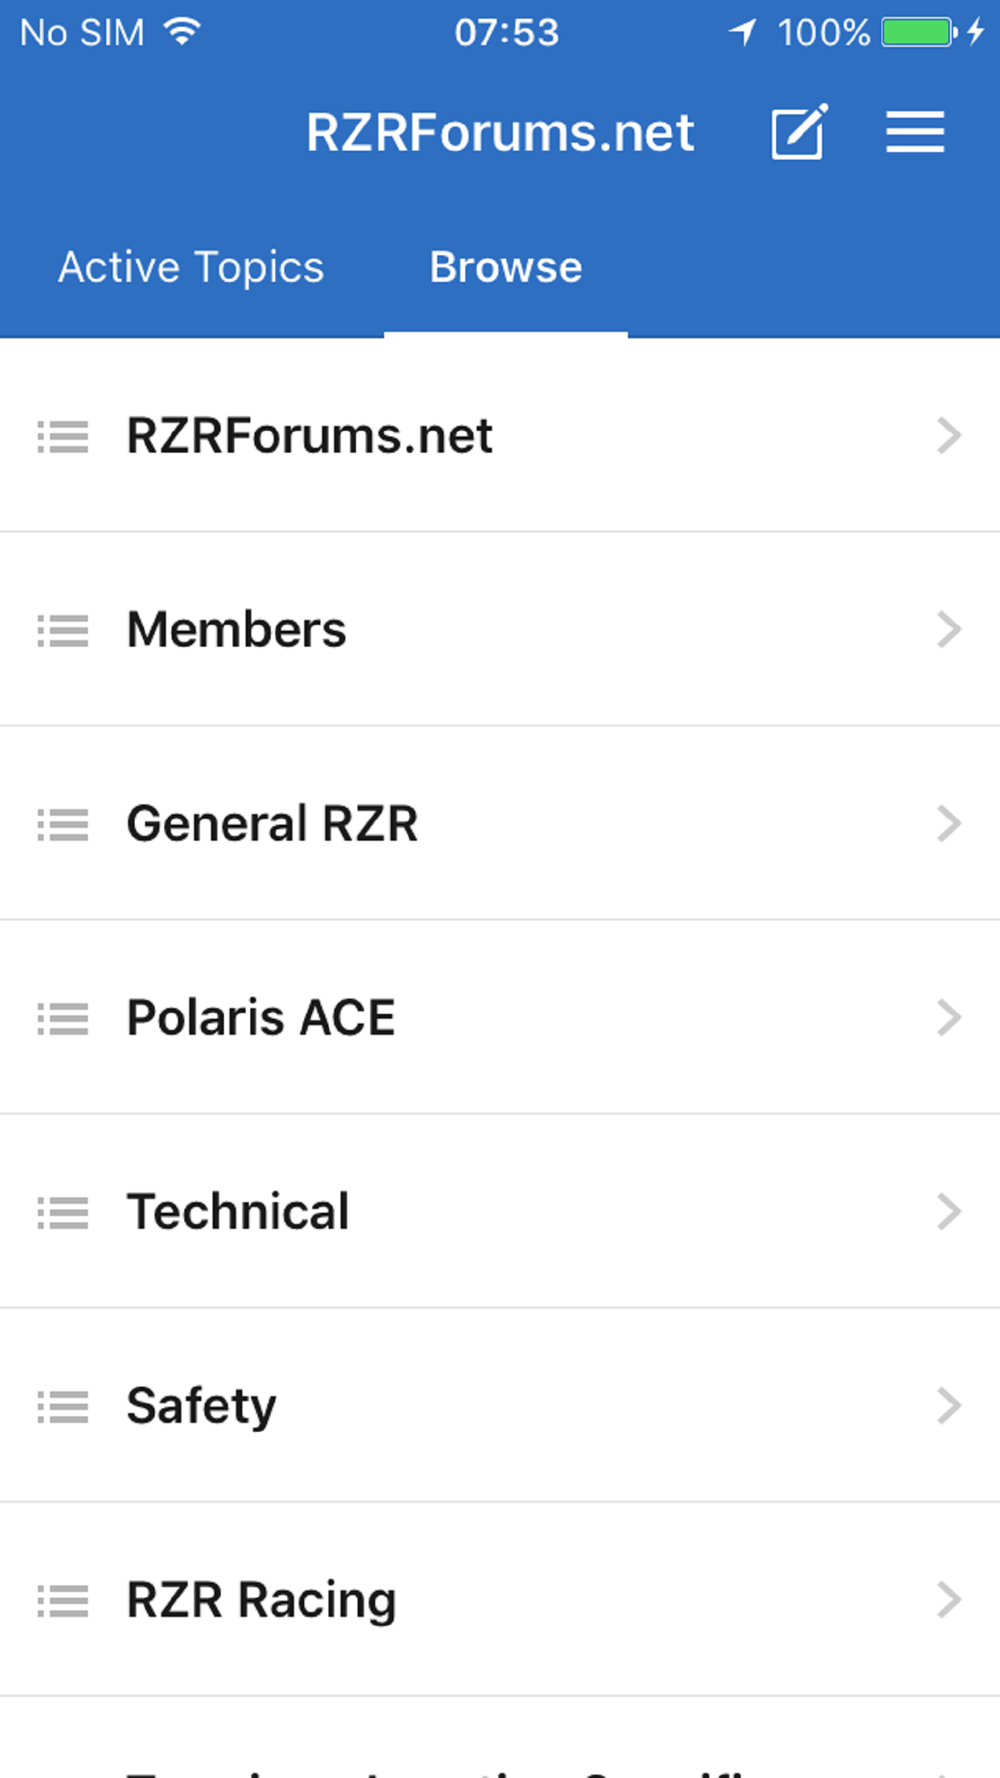Tap list icon beside Polaris ACE

click(63, 1019)
